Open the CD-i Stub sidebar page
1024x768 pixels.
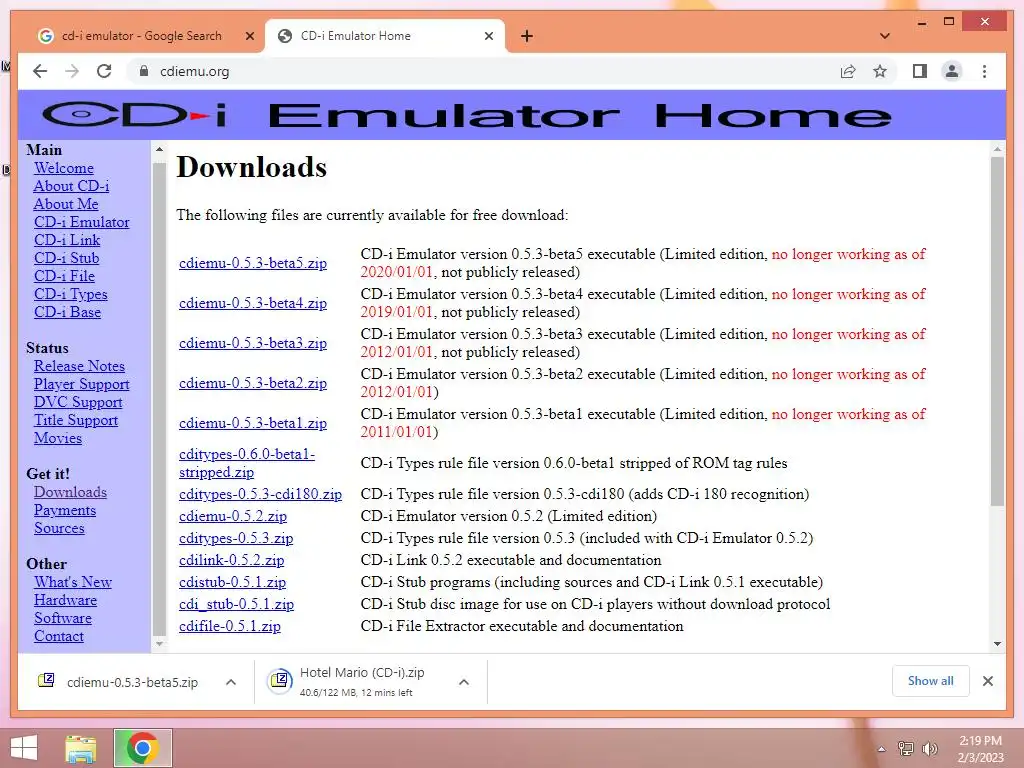click(x=67, y=258)
